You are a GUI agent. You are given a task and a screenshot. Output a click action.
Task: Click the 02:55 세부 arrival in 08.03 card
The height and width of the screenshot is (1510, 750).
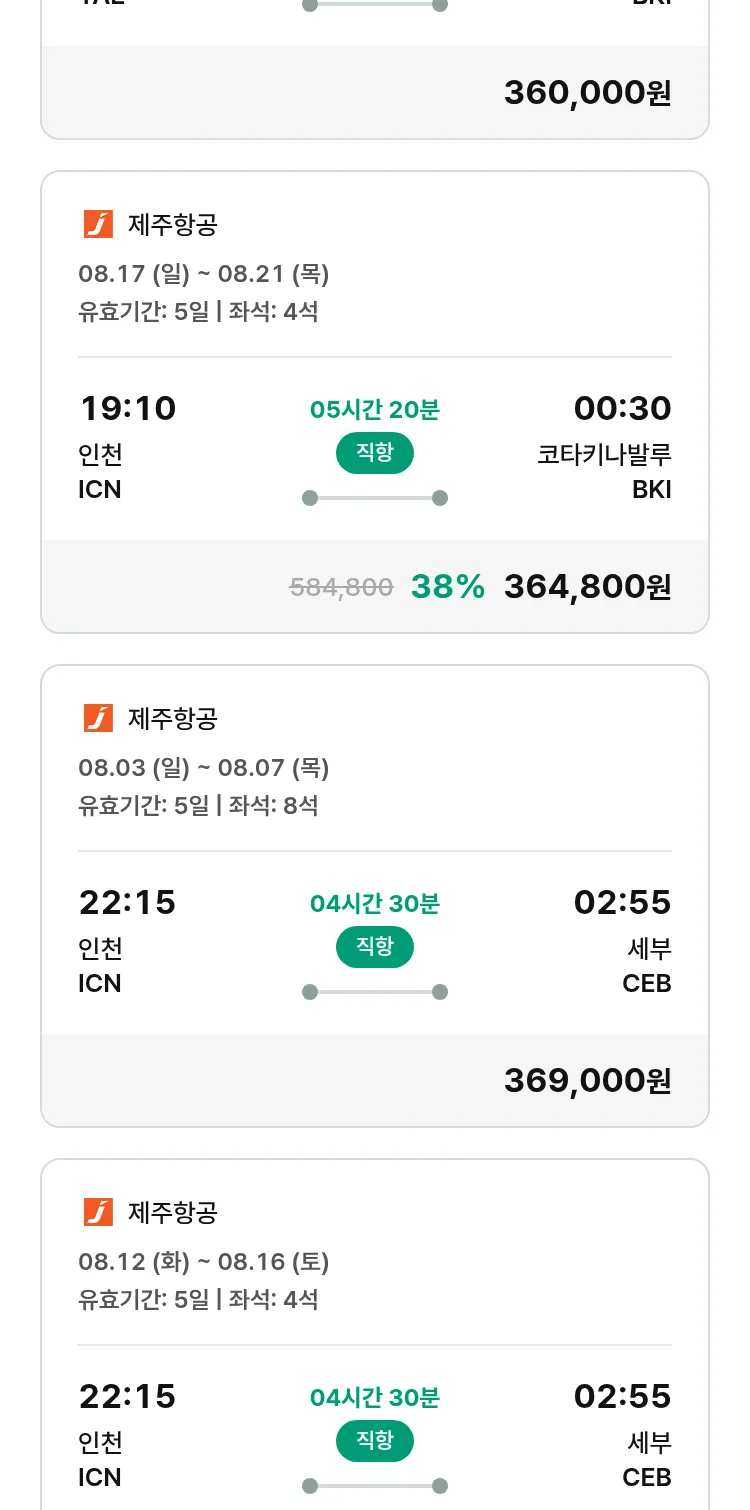click(x=622, y=903)
